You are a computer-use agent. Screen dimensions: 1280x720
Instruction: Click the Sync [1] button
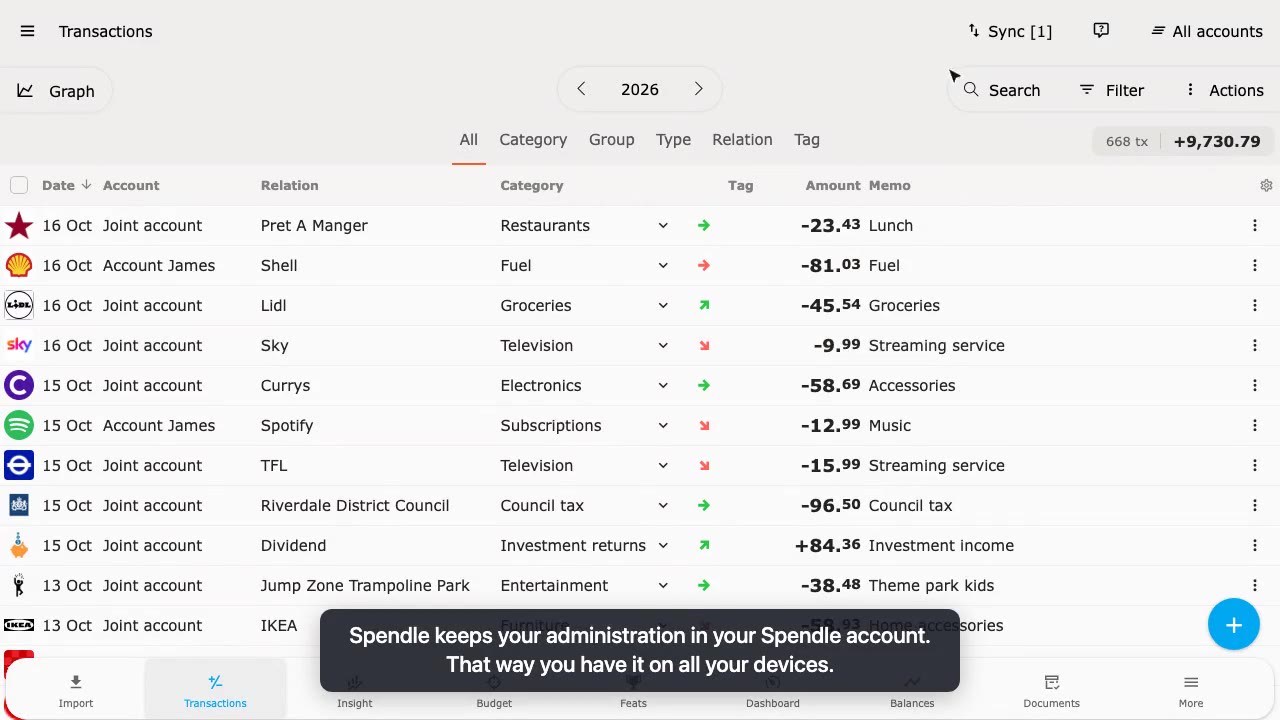pyautogui.click(x=1009, y=31)
